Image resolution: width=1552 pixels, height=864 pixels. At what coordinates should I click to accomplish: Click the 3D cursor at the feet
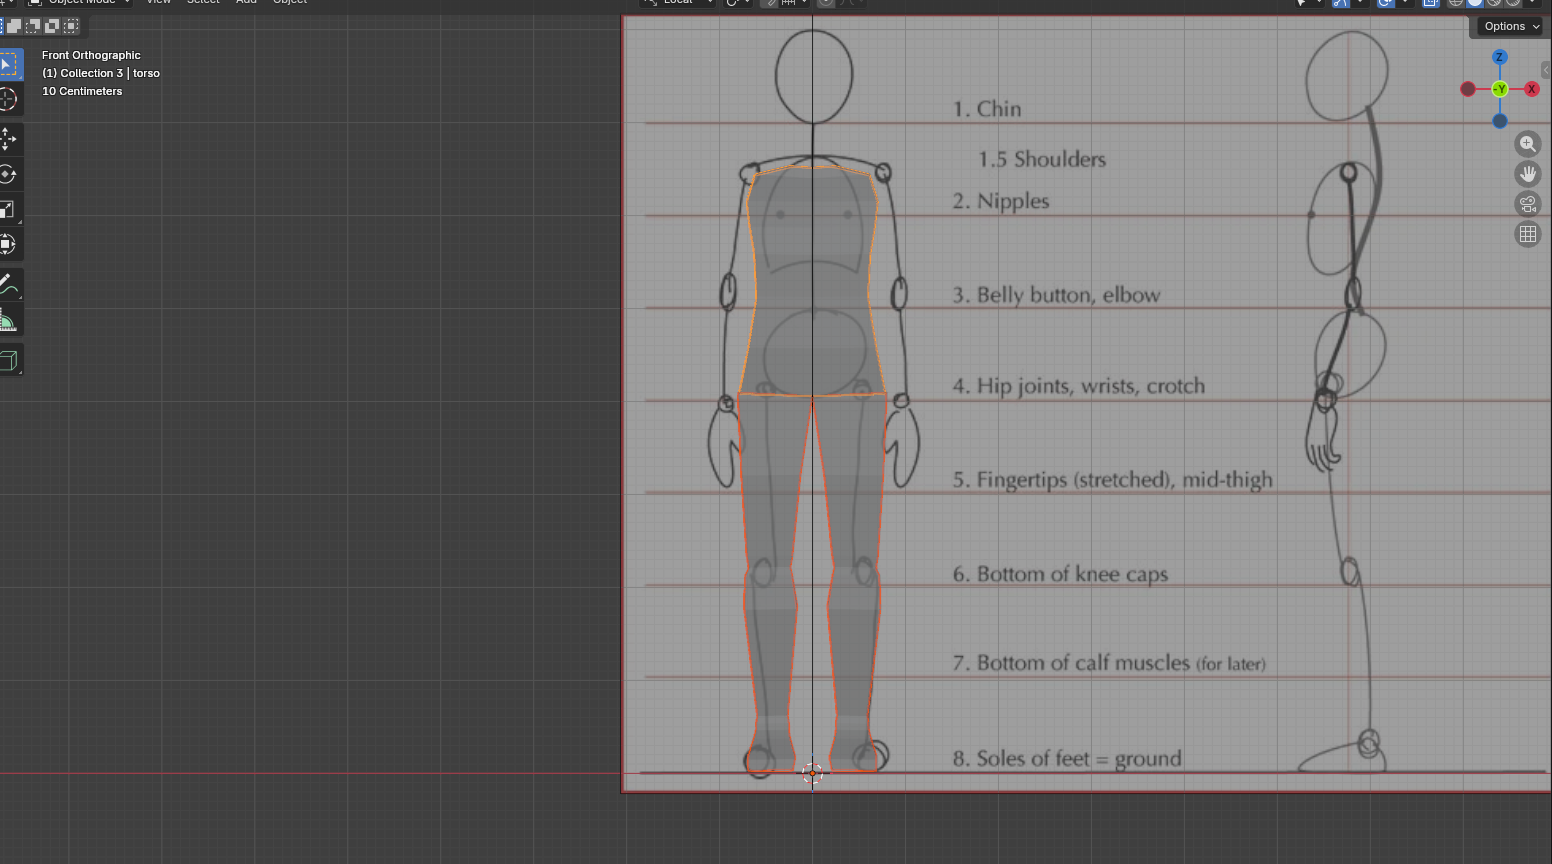[812, 772]
